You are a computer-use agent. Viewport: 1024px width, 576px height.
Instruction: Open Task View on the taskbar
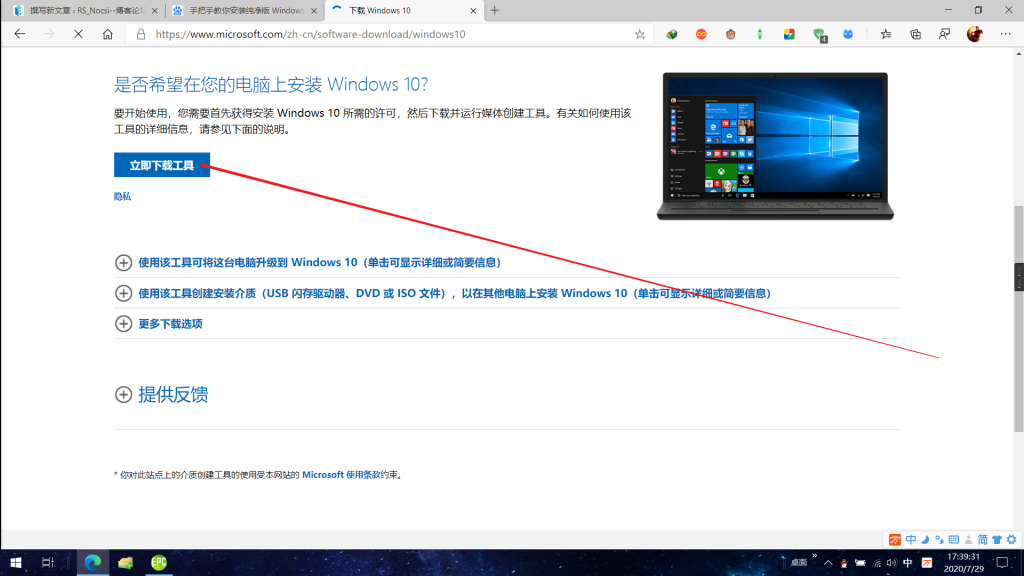coord(48,562)
